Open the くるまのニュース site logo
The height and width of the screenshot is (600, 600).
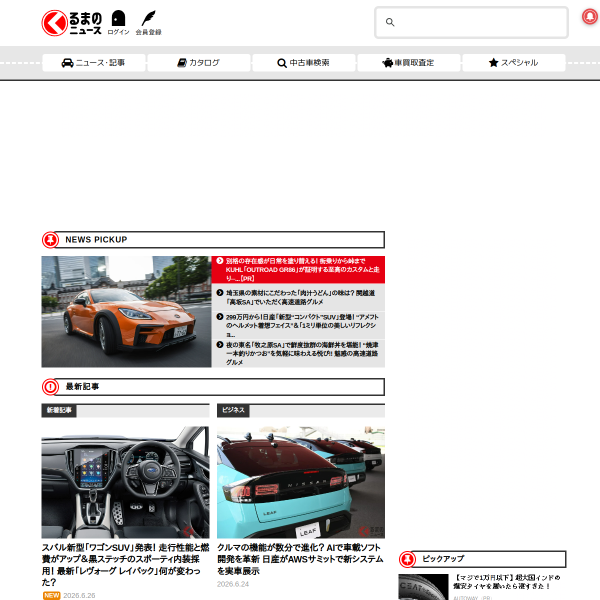pyautogui.click(x=72, y=23)
